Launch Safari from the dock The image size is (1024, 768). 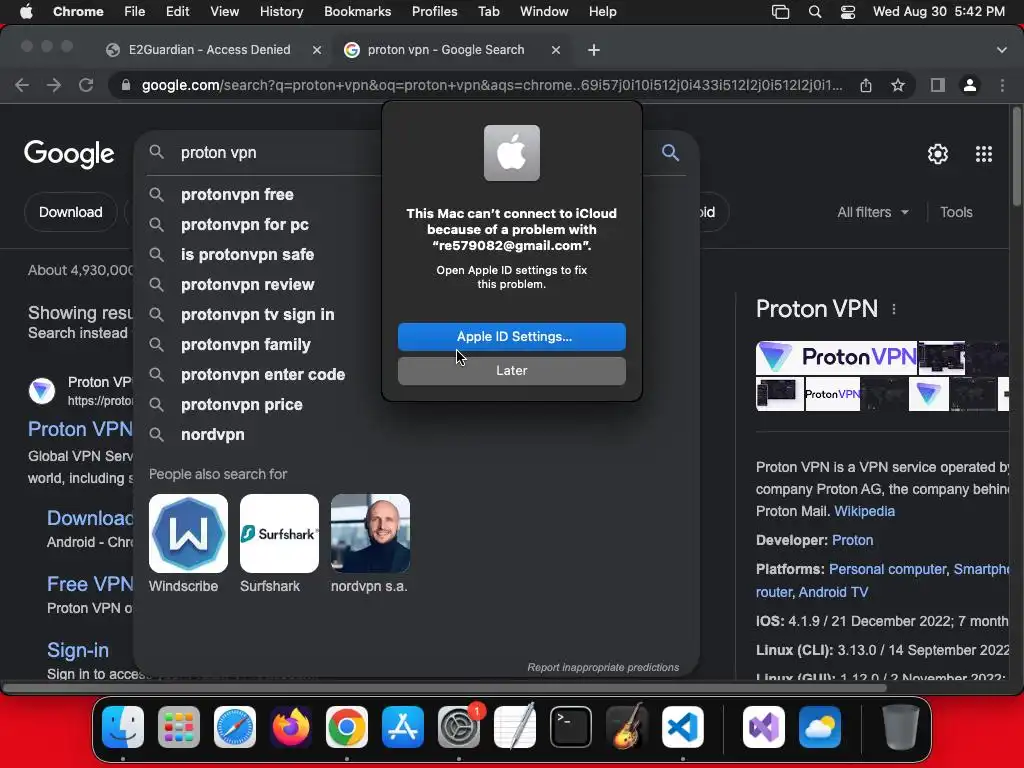234,727
